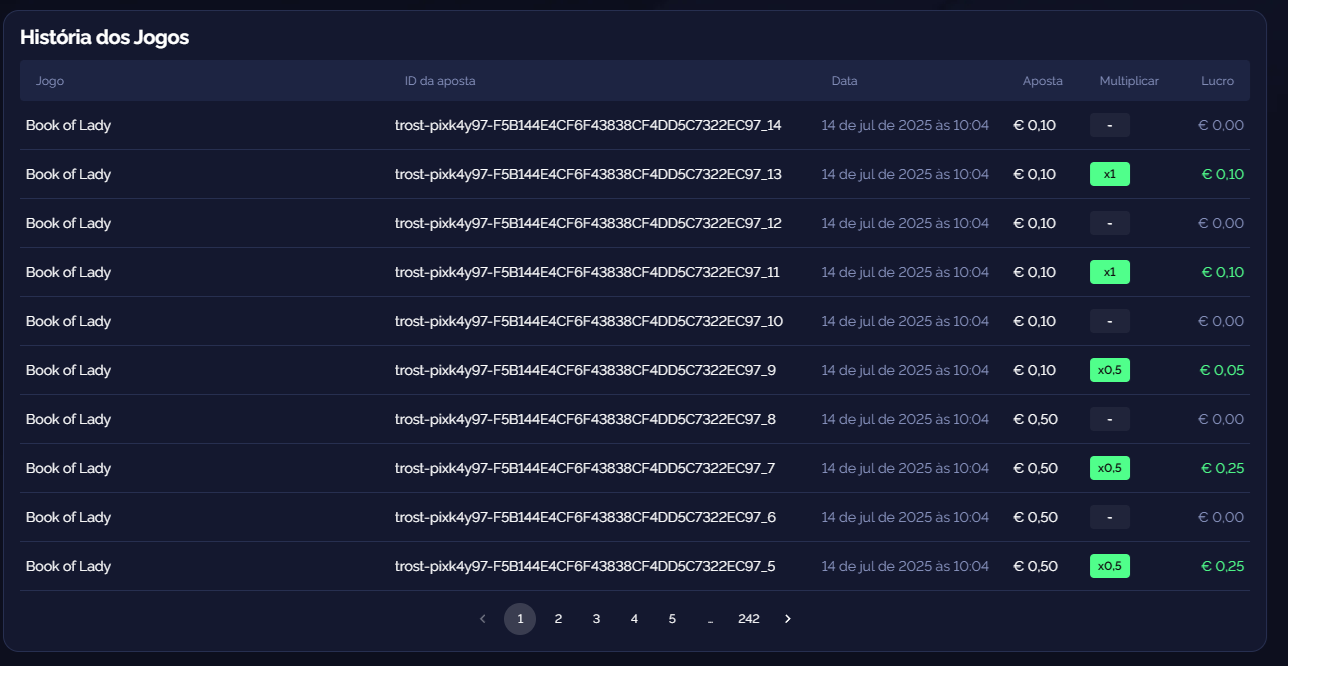Click Book of Lady in row EC97_7

68,468
